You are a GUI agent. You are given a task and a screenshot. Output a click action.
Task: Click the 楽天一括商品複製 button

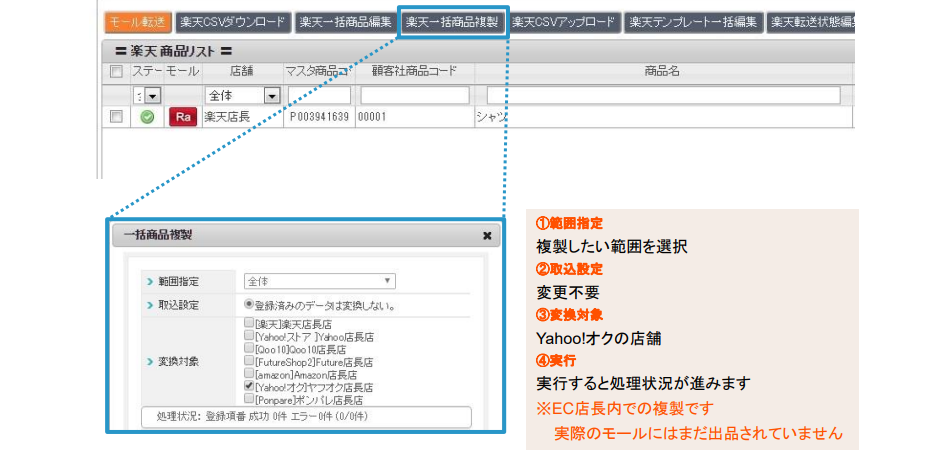[x=453, y=23]
